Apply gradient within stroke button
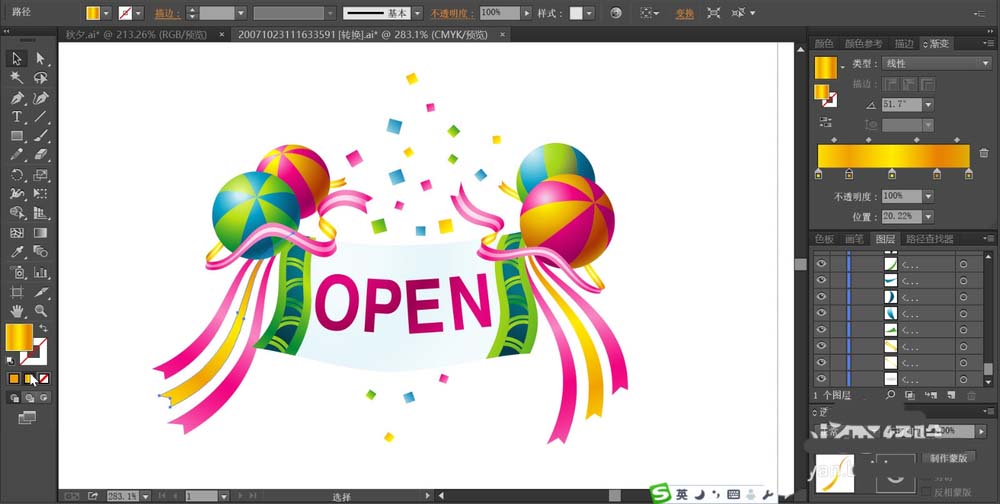Image resolution: width=1000 pixels, height=504 pixels. tap(891, 84)
